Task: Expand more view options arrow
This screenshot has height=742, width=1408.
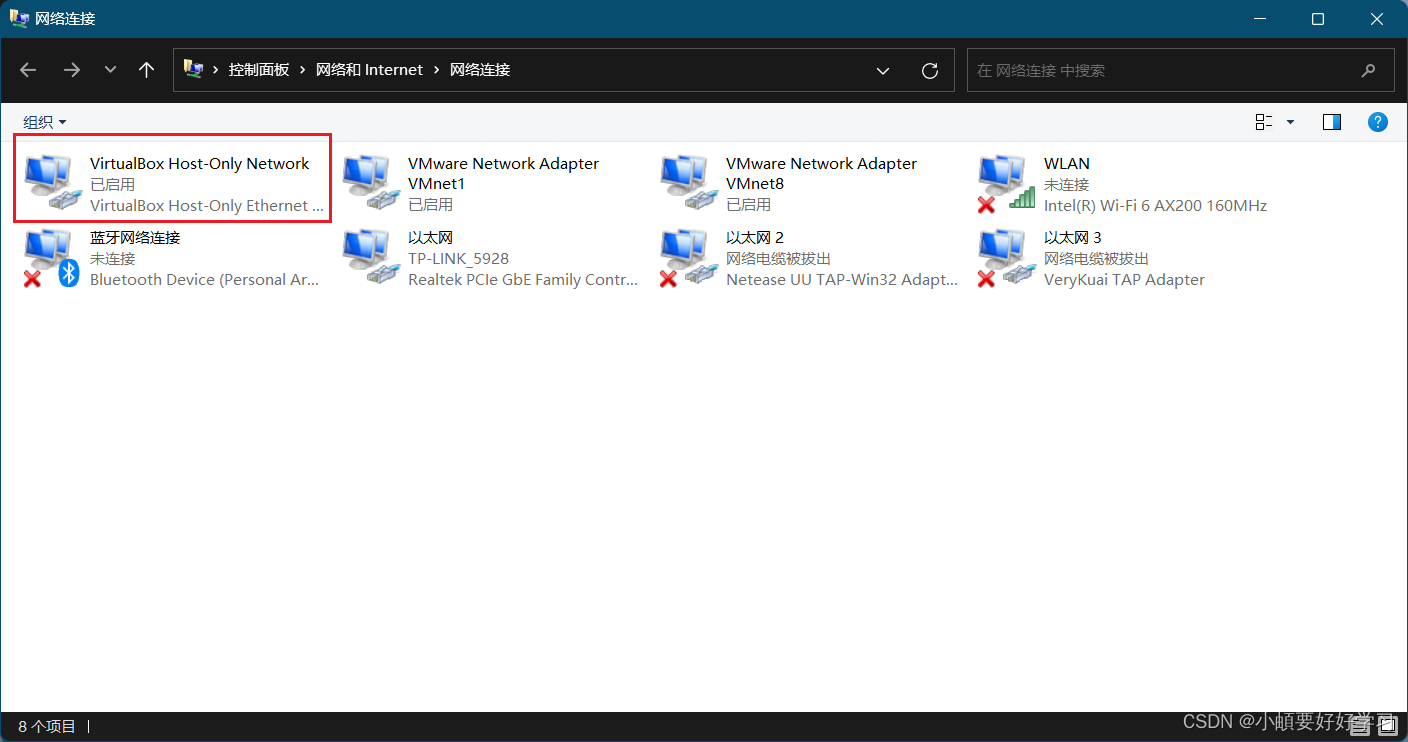Action: [x=1290, y=122]
